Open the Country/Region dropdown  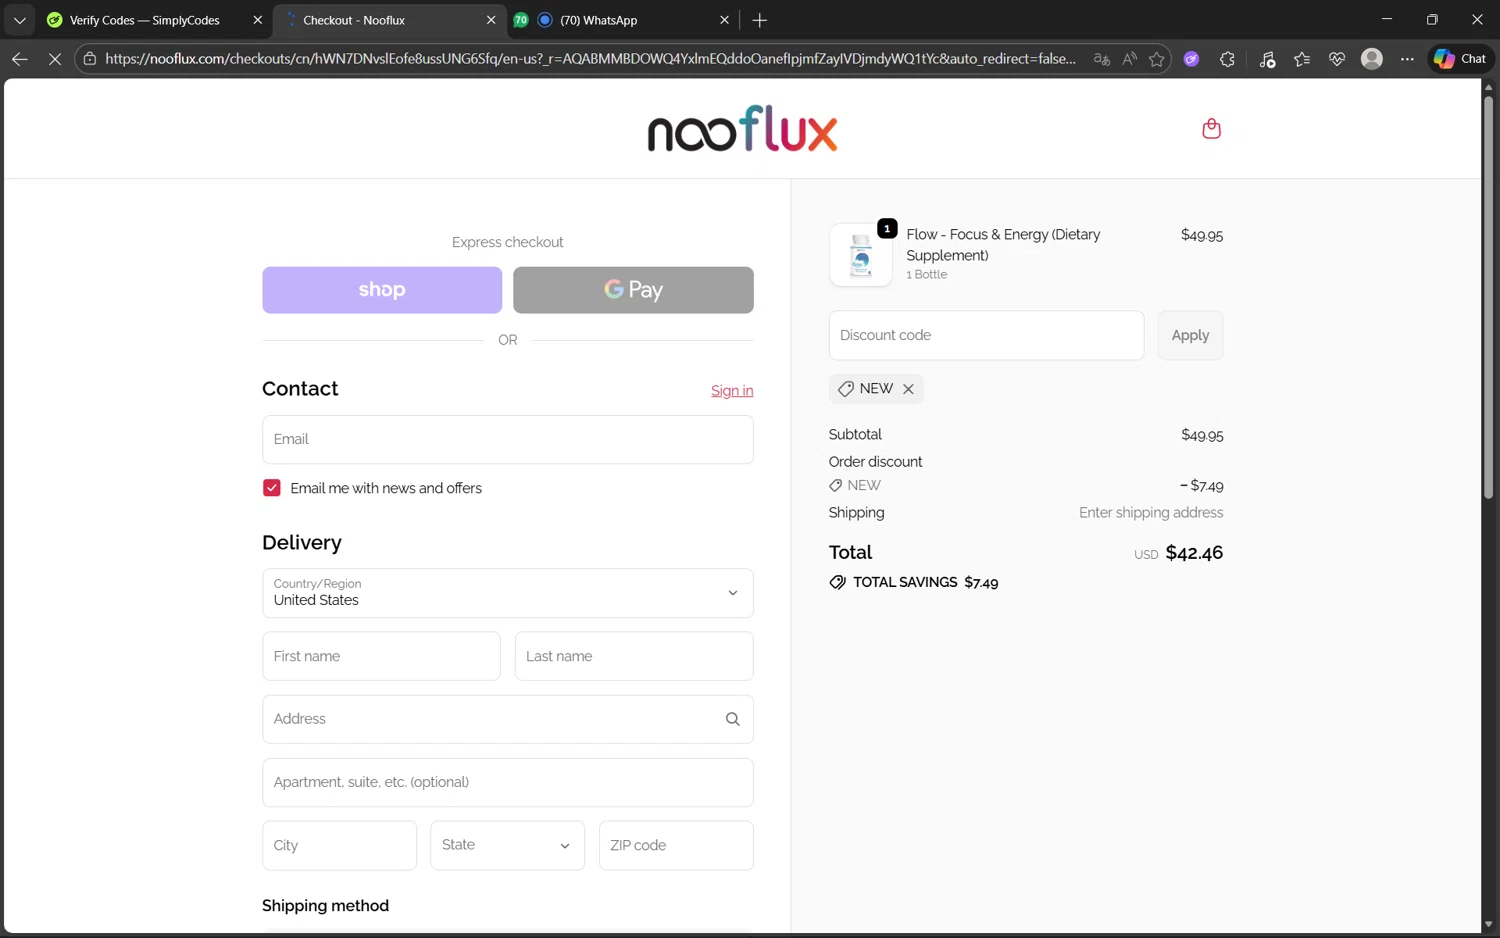508,593
